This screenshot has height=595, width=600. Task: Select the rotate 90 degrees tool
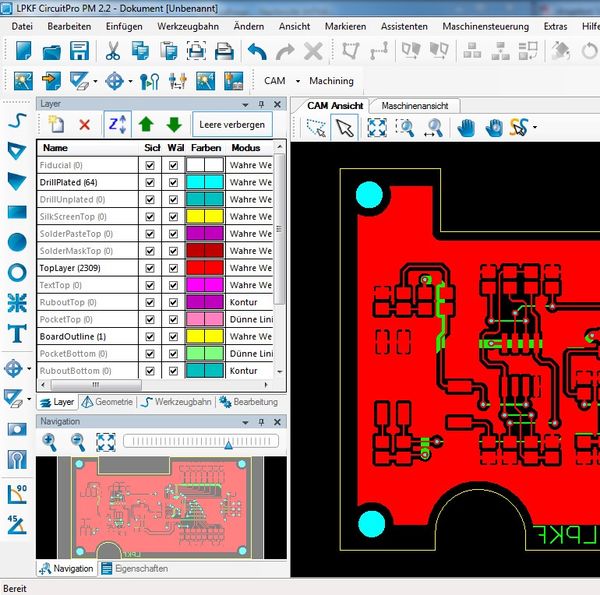pyautogui.click(x=16, y=492)
